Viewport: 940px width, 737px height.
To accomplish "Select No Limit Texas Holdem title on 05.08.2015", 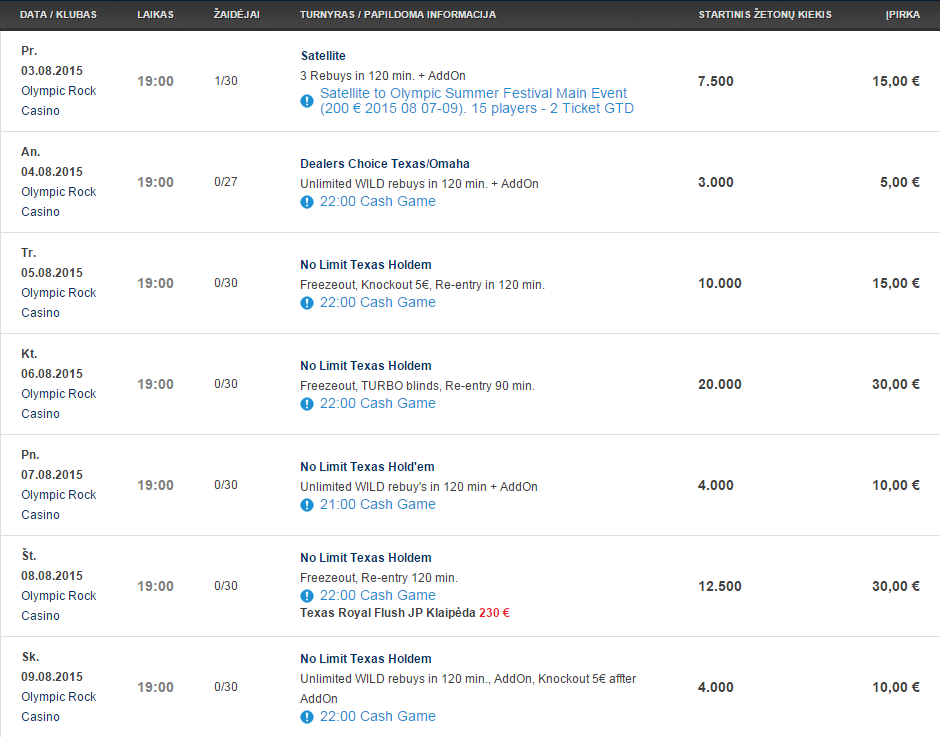I will tap(366, 265).
